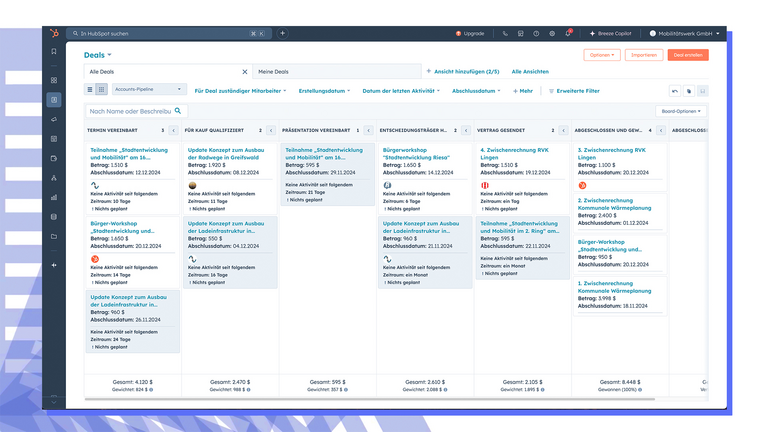The image size is (768, 432).
Task: Open the notifications bell icon
Action: point(568,33)
